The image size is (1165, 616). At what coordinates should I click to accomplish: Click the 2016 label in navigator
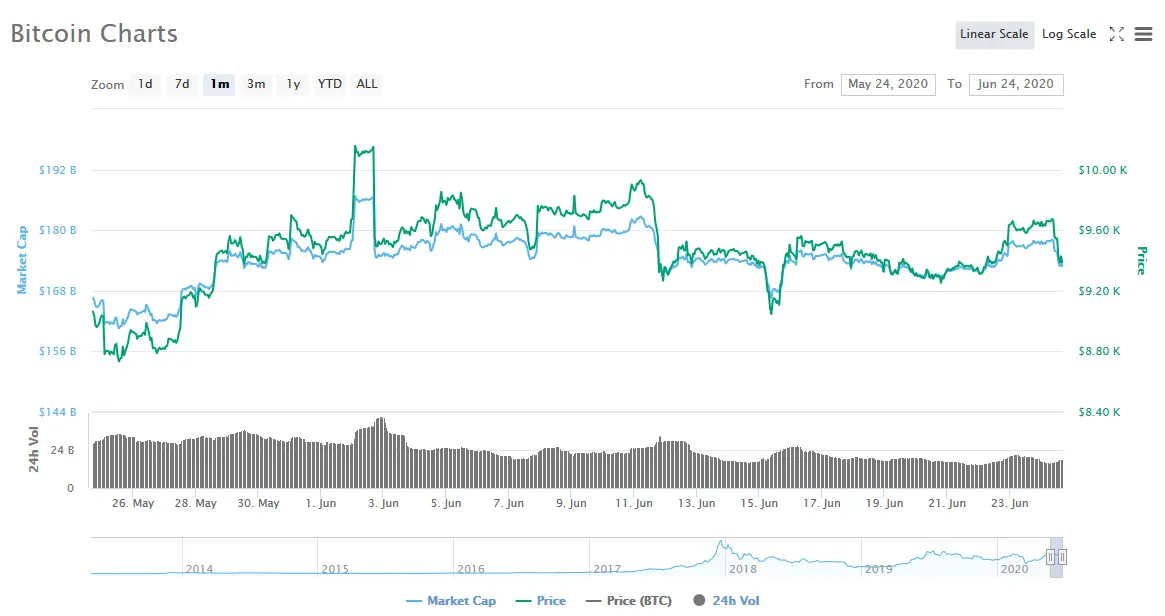471,569
